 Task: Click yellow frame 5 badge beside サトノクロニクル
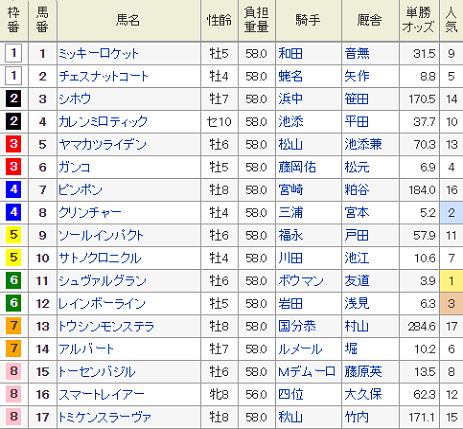pos(13,257)
